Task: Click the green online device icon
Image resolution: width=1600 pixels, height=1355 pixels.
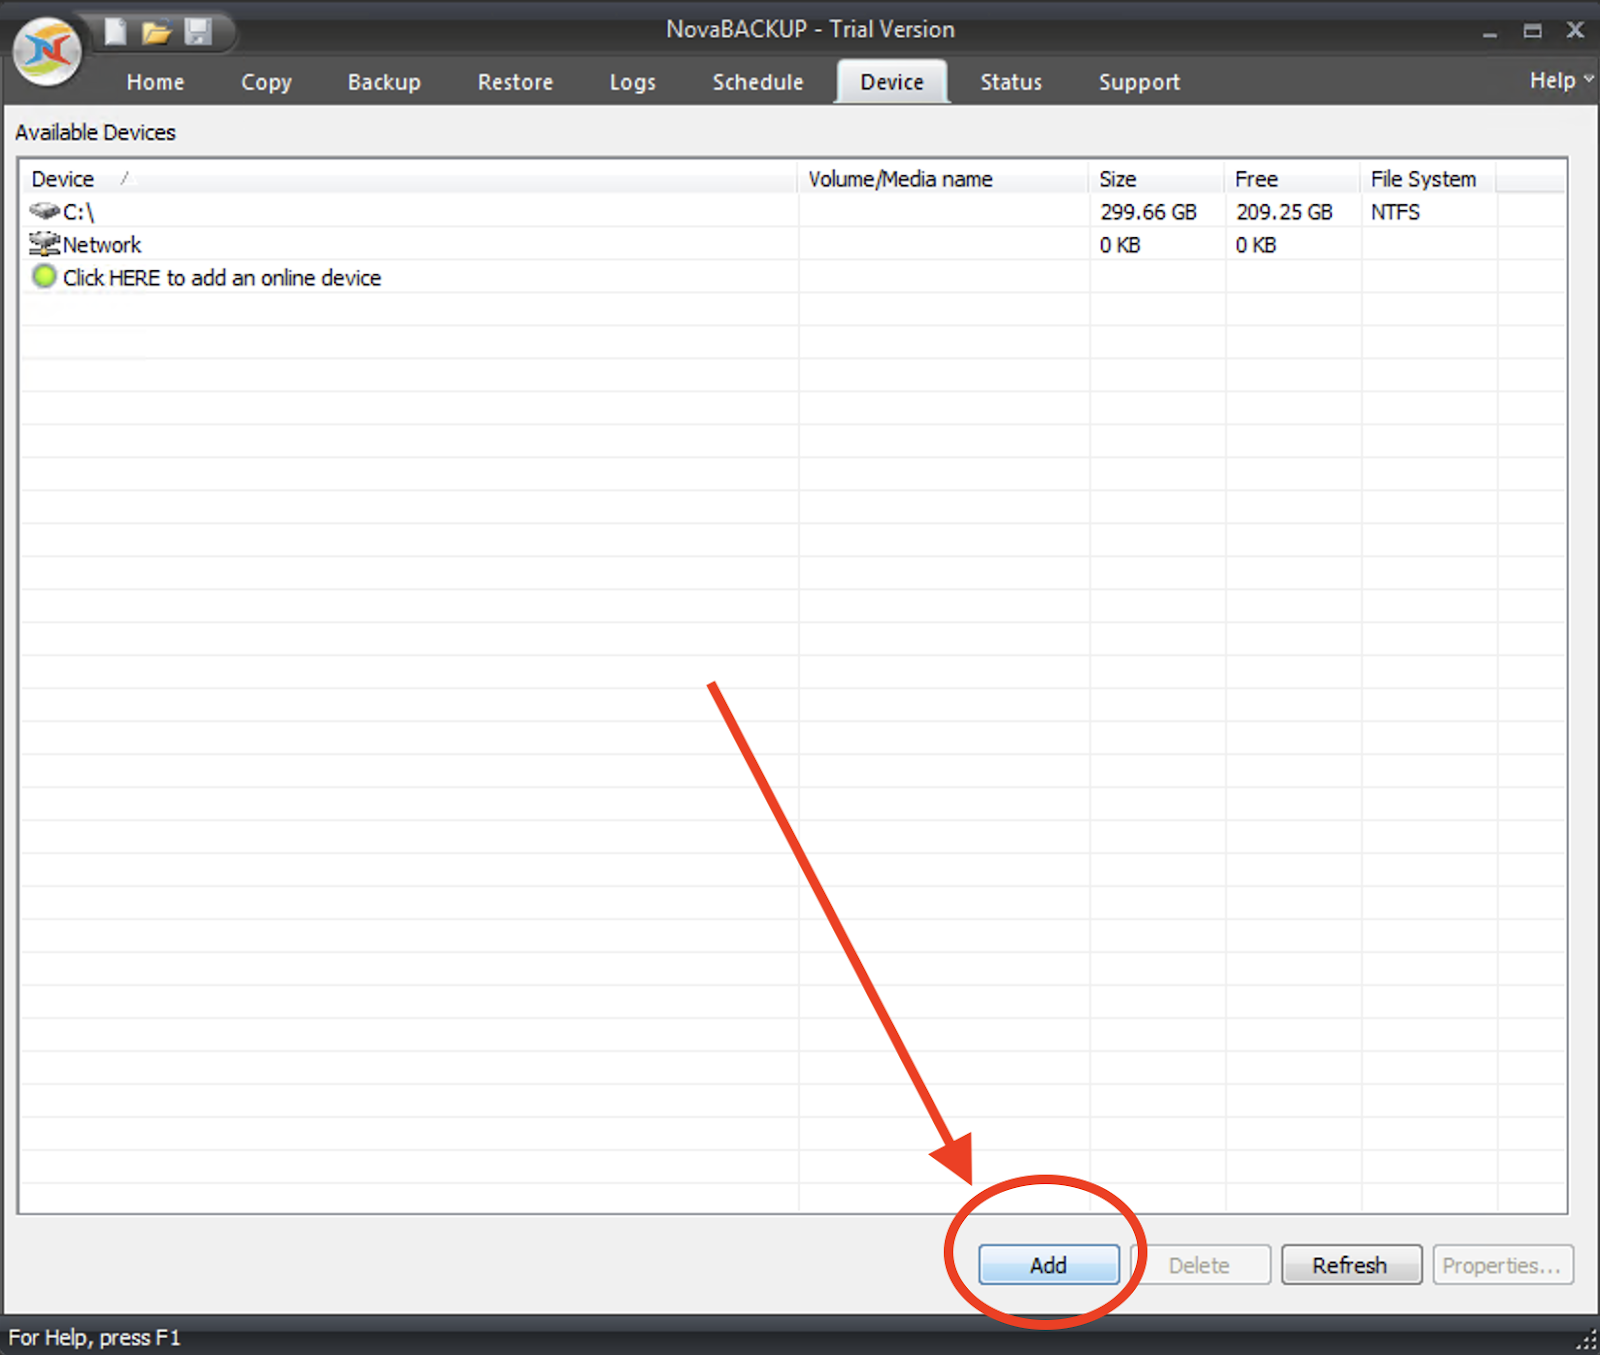Action: (x=44, y=277)
